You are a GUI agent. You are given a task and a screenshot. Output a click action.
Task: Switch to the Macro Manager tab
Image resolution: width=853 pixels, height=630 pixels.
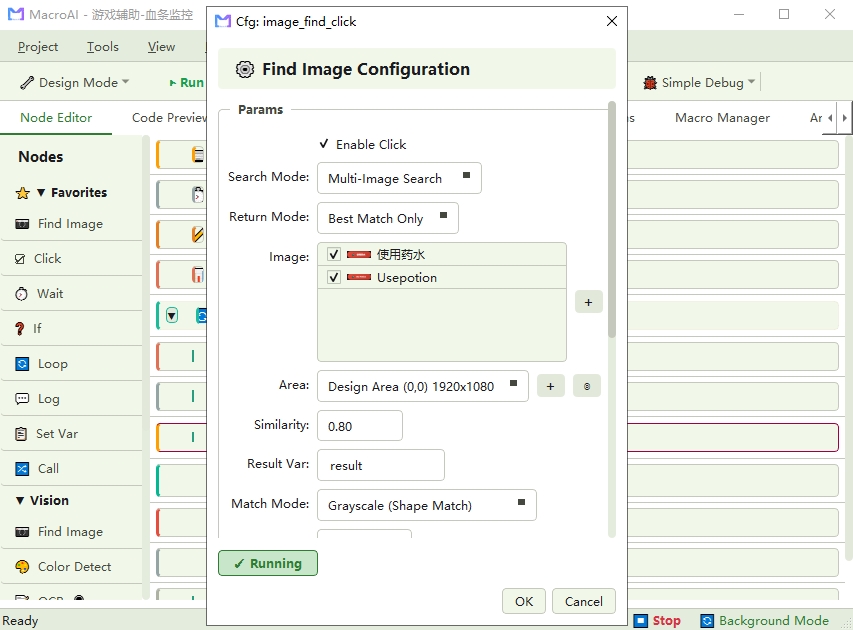pos(722,118)
